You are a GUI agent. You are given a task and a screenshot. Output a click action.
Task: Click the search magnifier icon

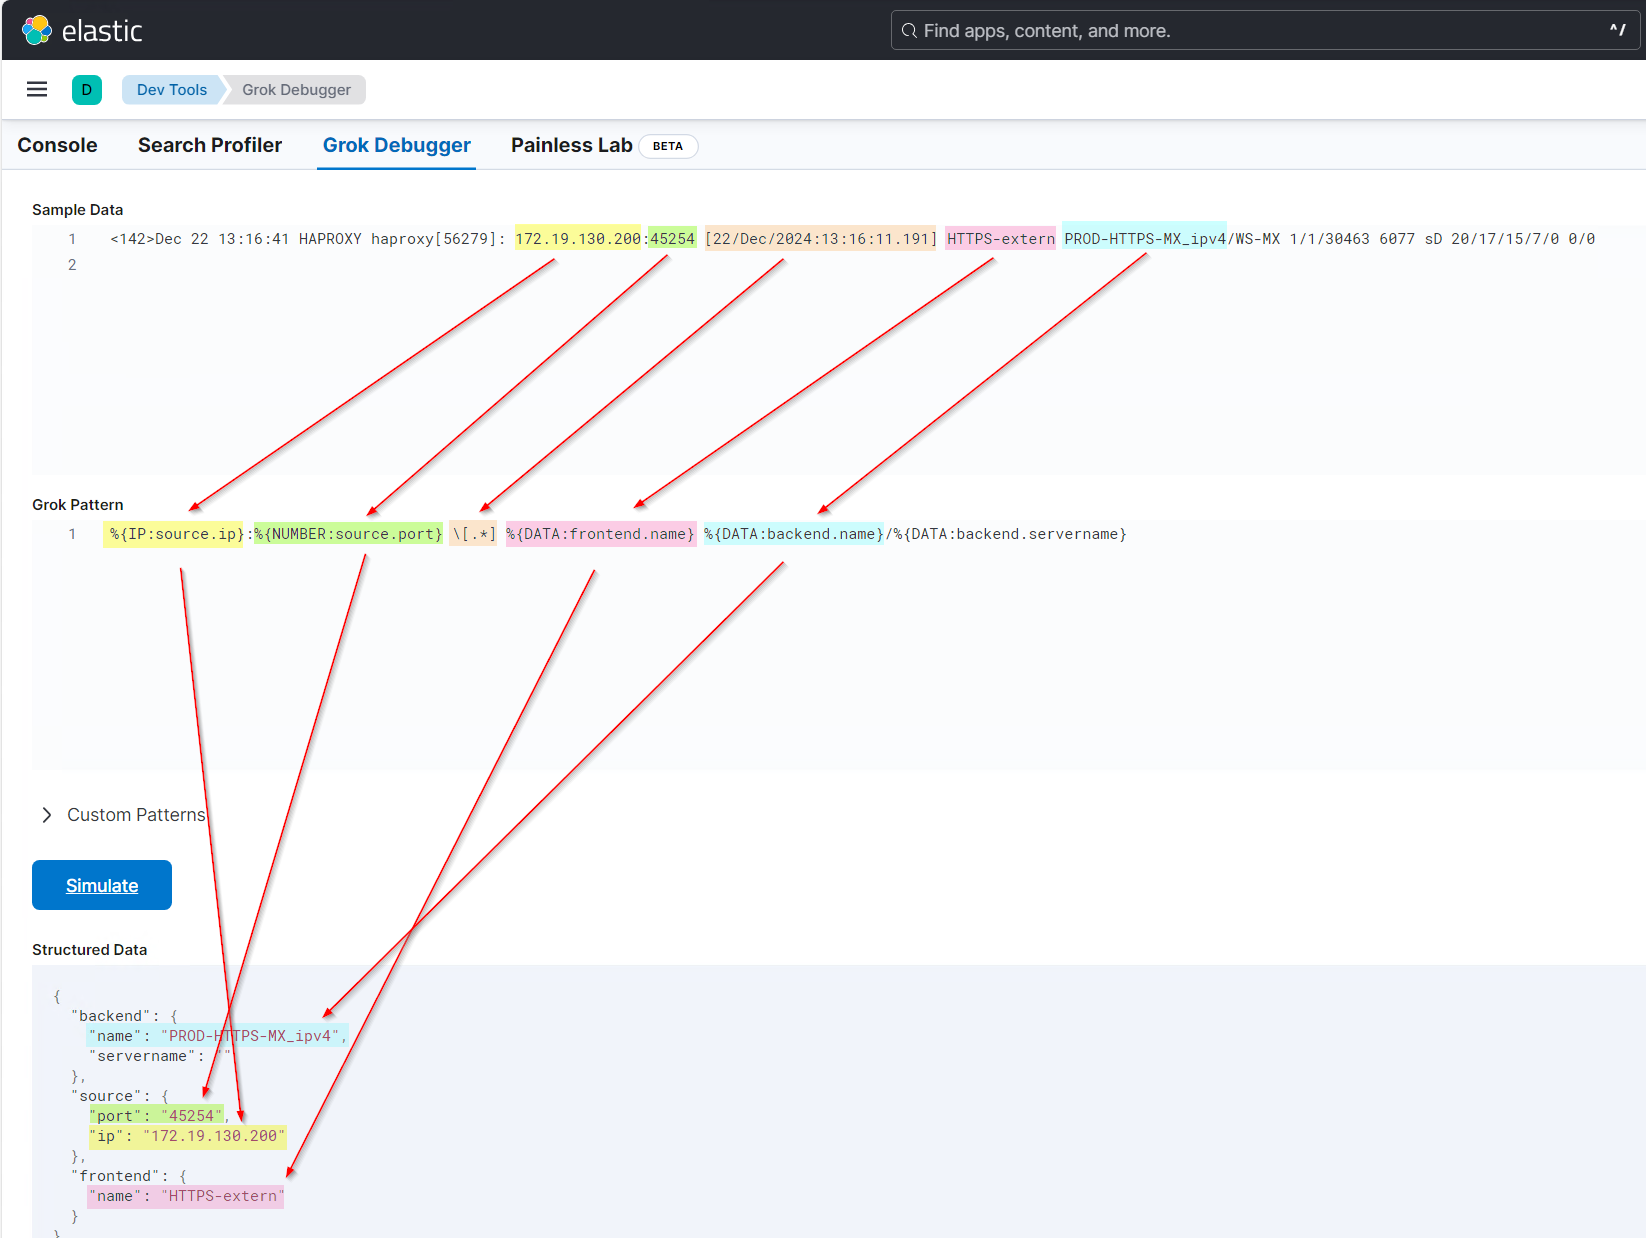coord(908,30)
